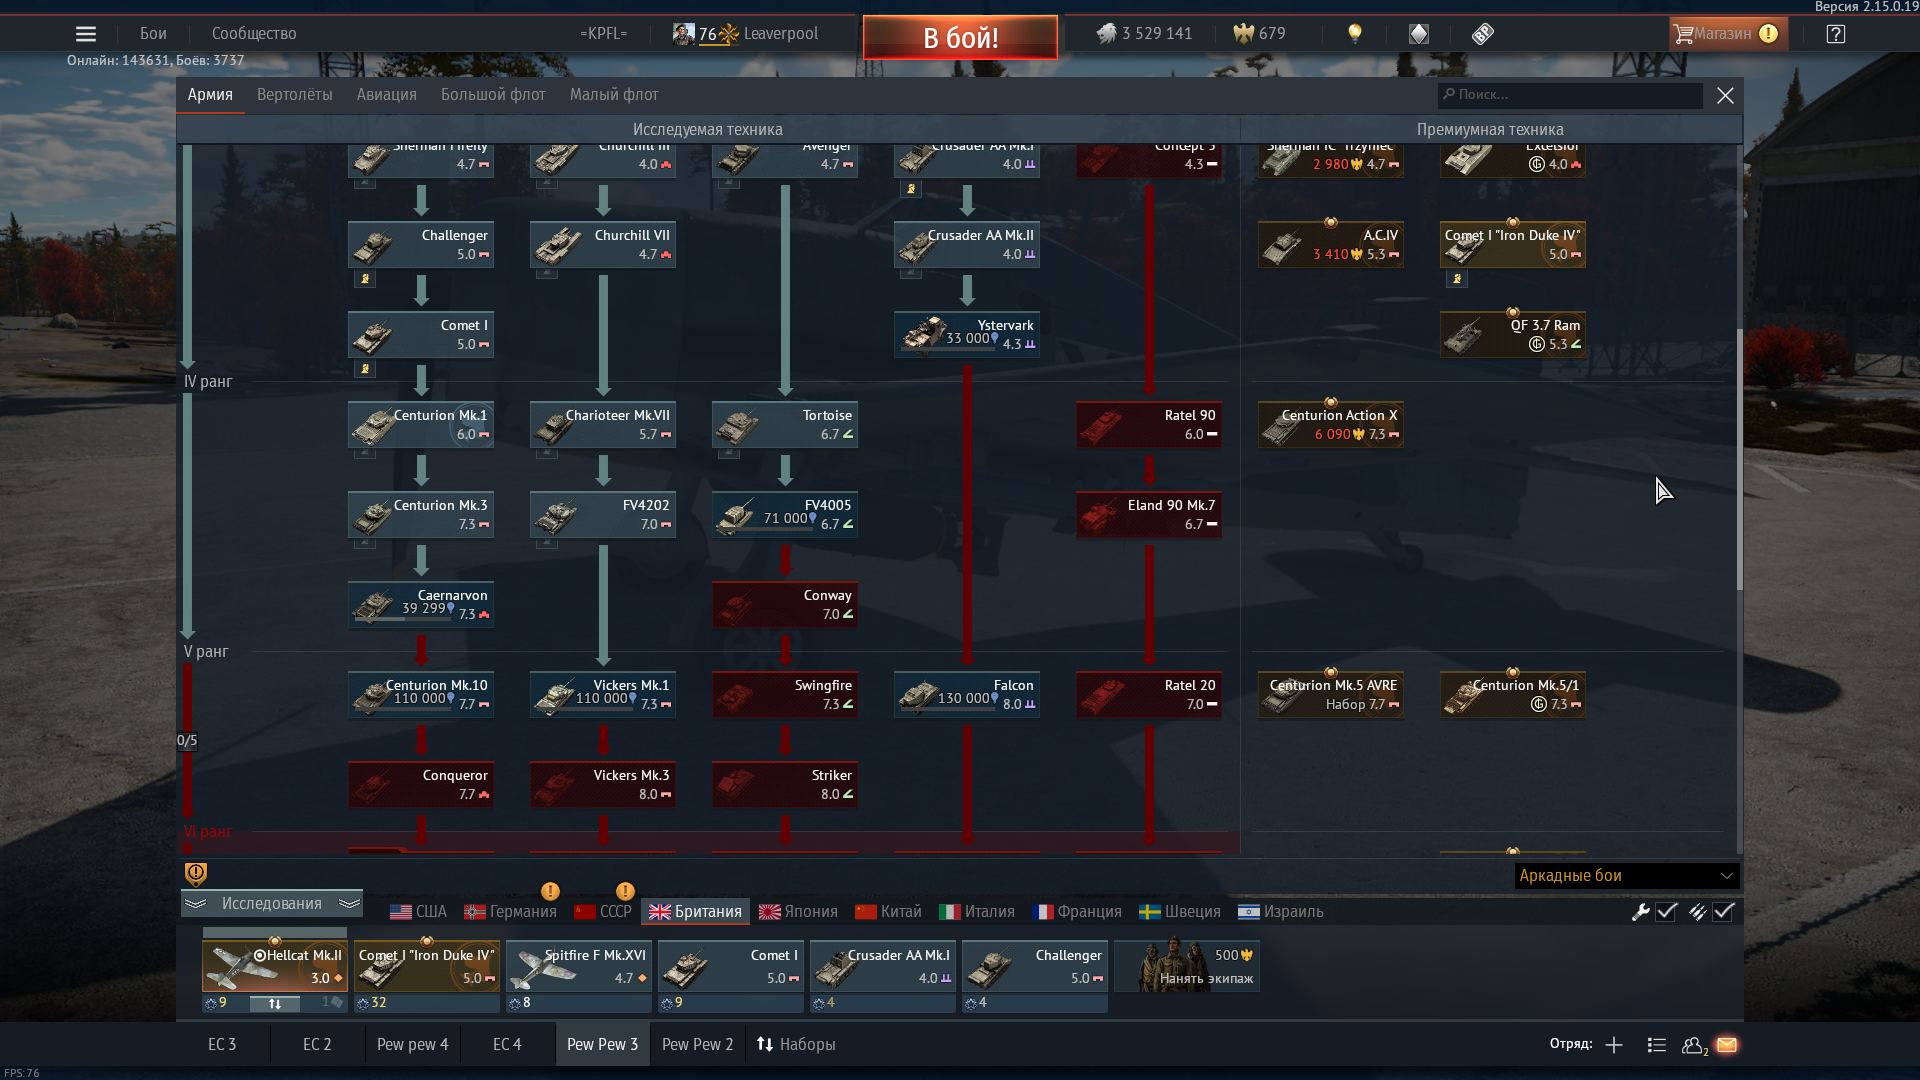Select the FV4005 vehicle card
The image size is (1920, 1080).
785,514
